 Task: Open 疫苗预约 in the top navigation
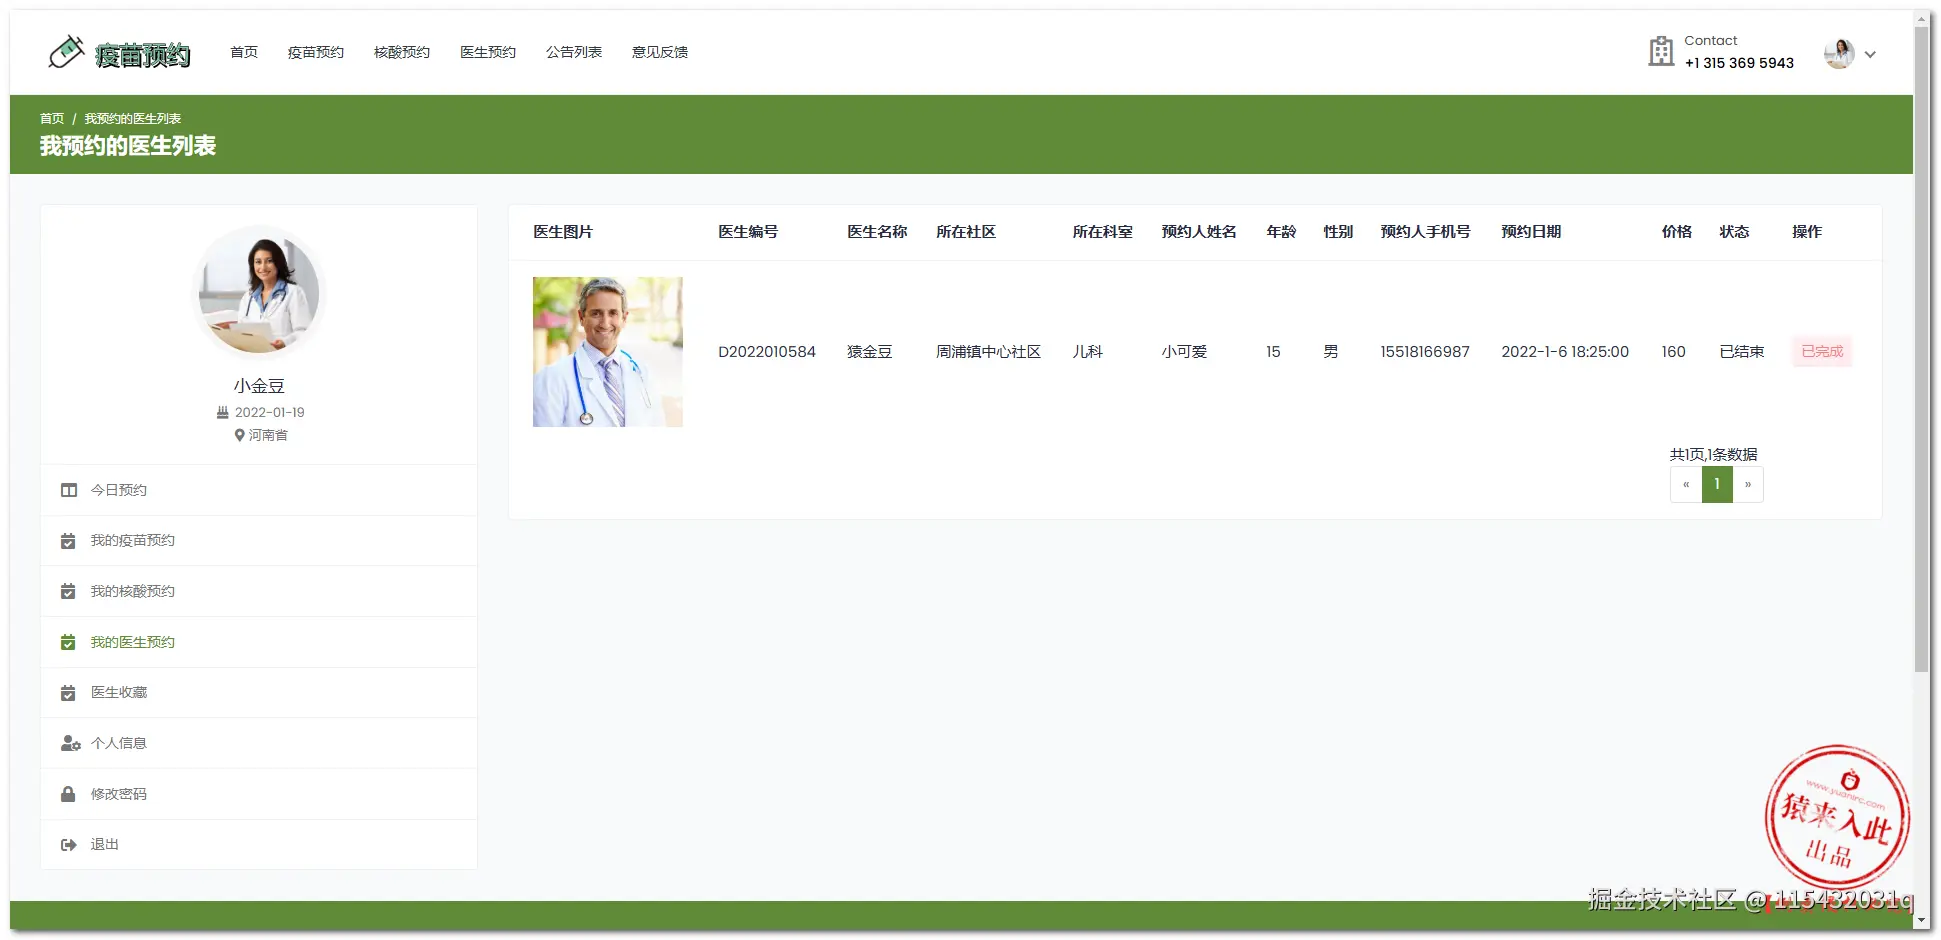[316, 52]
